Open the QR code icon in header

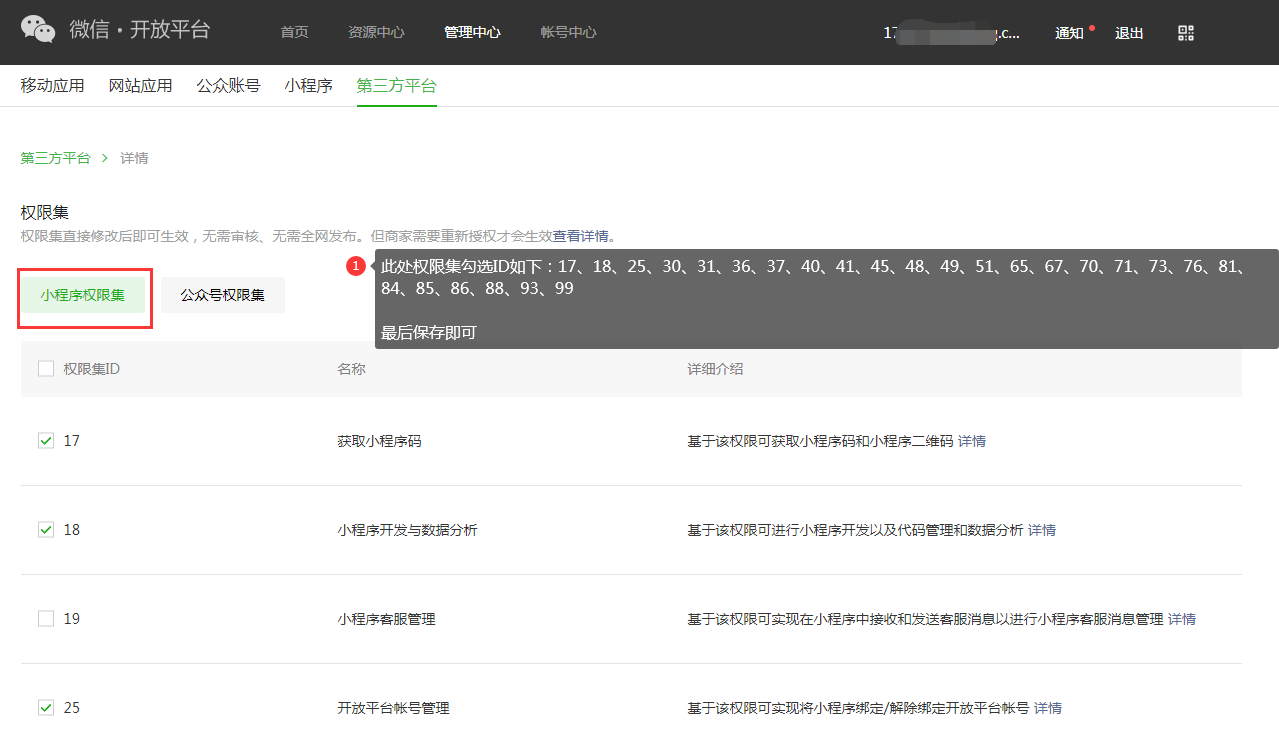(x=1186, y=33)
